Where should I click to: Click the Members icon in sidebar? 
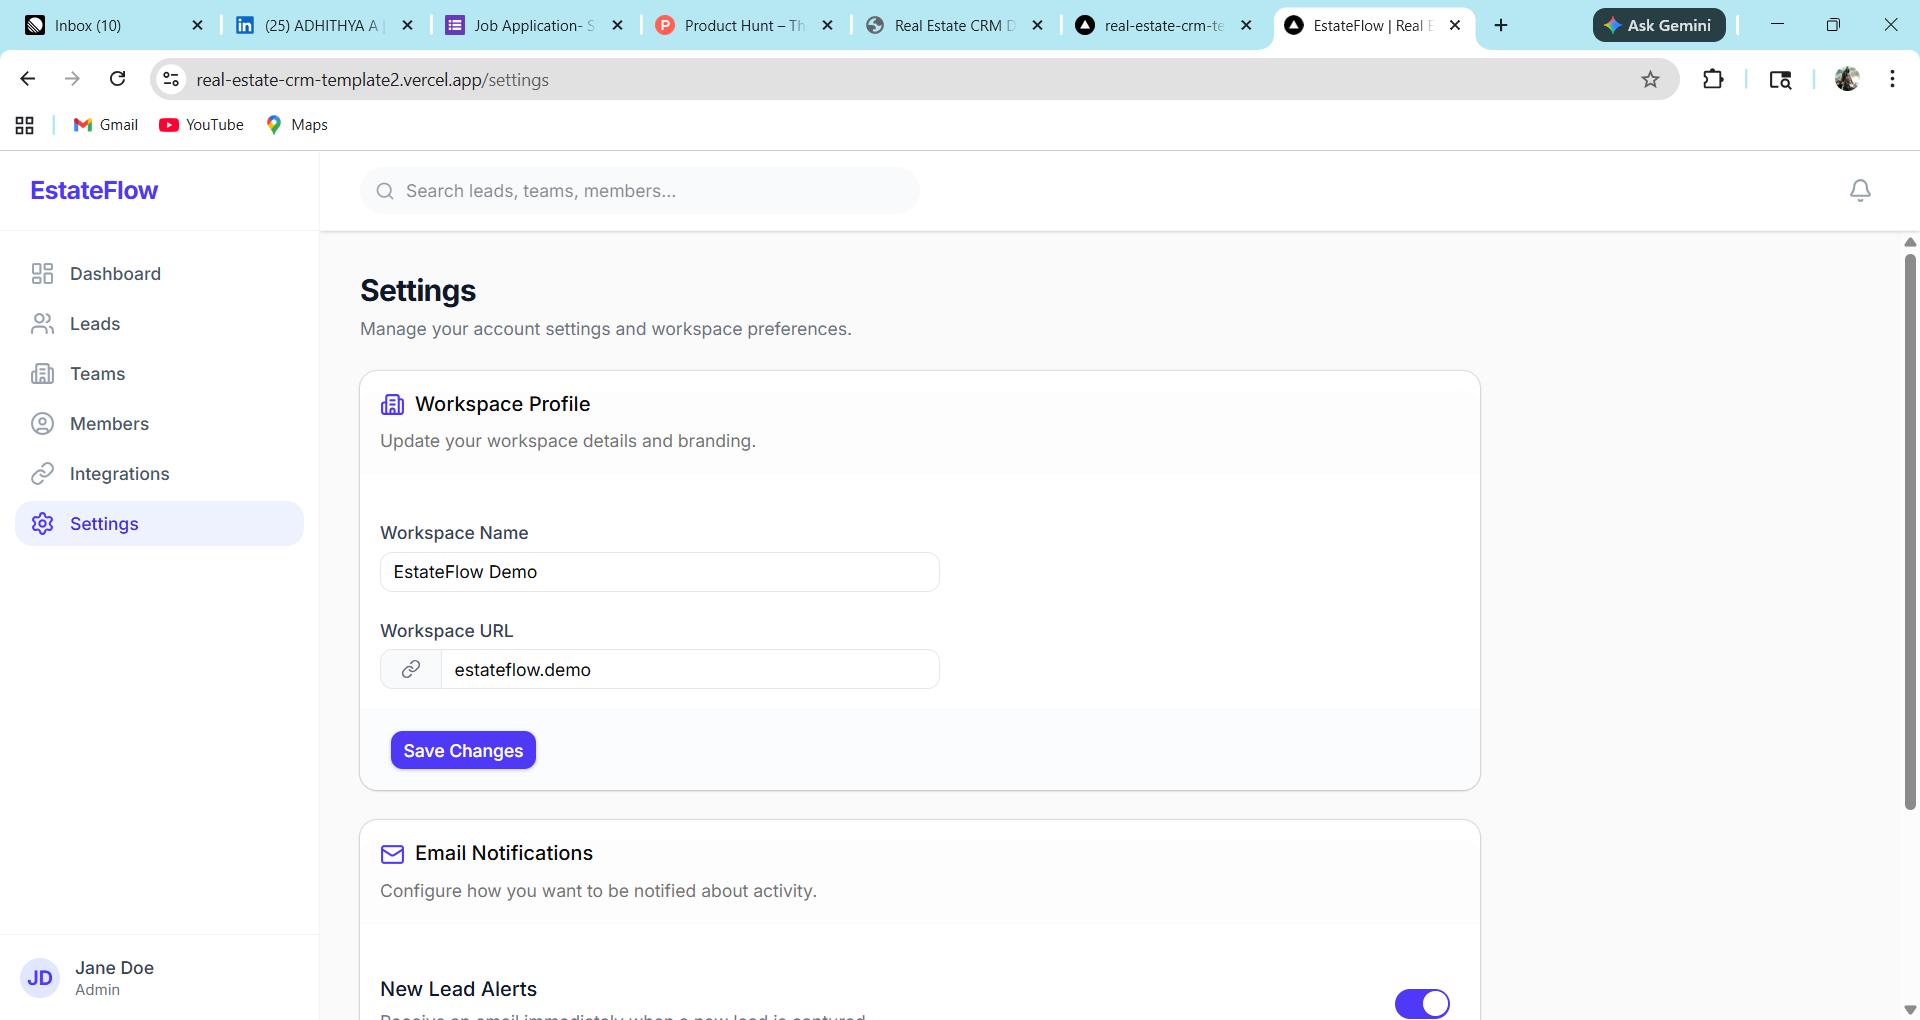pyautogui.click(x=41, y=423)
